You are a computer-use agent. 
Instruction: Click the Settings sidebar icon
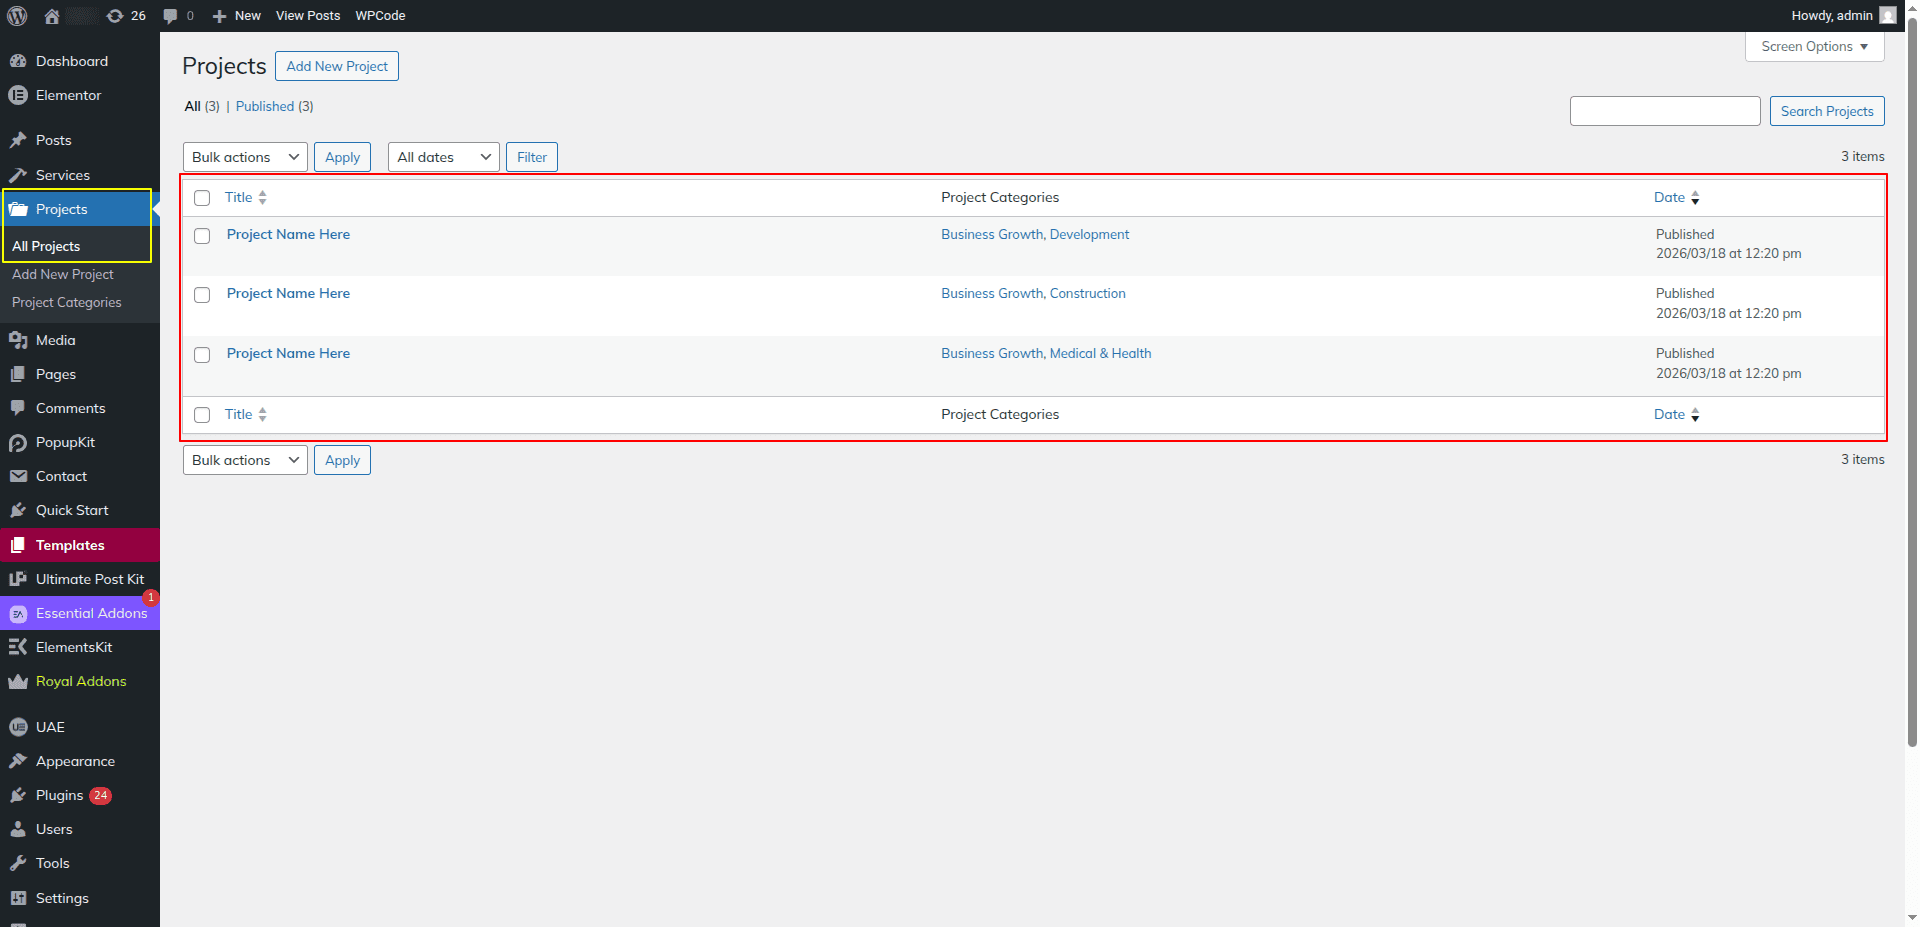click(x=18, y=898)
